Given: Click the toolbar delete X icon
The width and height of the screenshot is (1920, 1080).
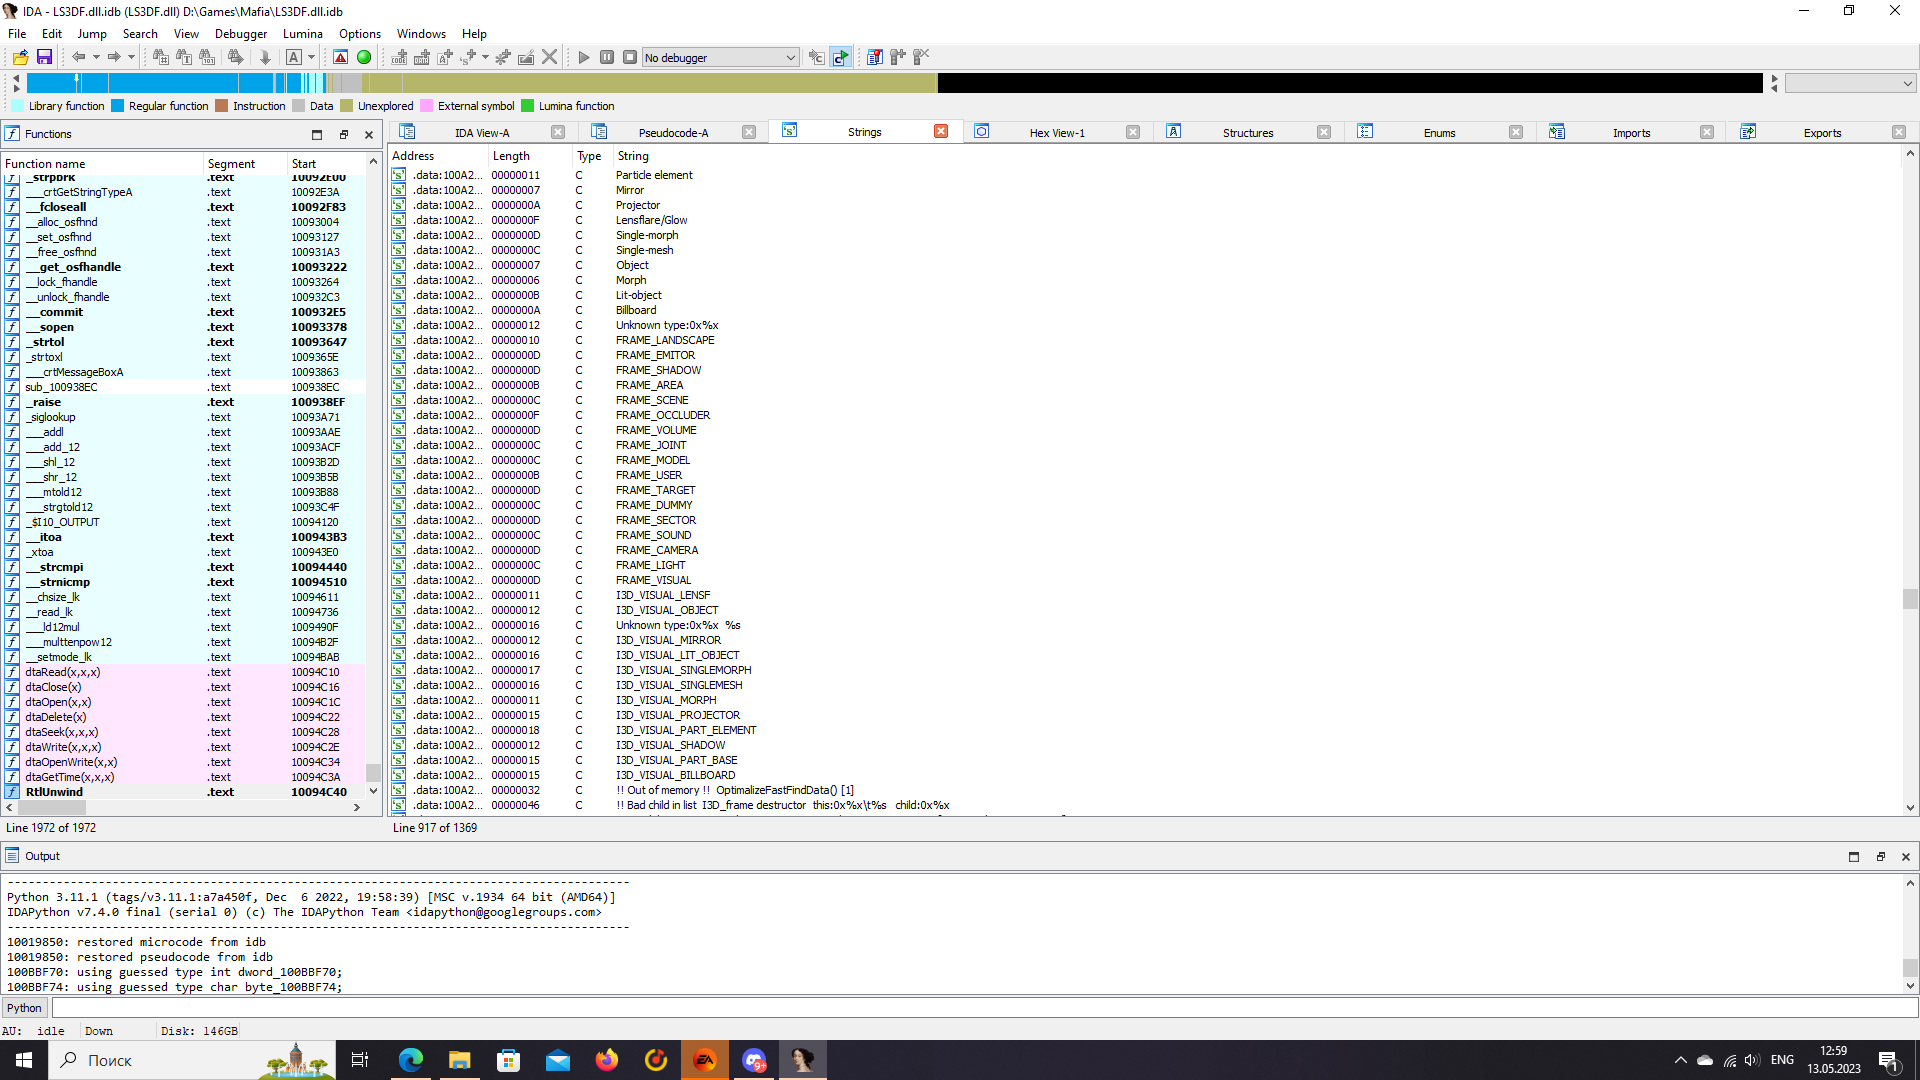Looking at the screenshot, I should click(x=549, y=57).
